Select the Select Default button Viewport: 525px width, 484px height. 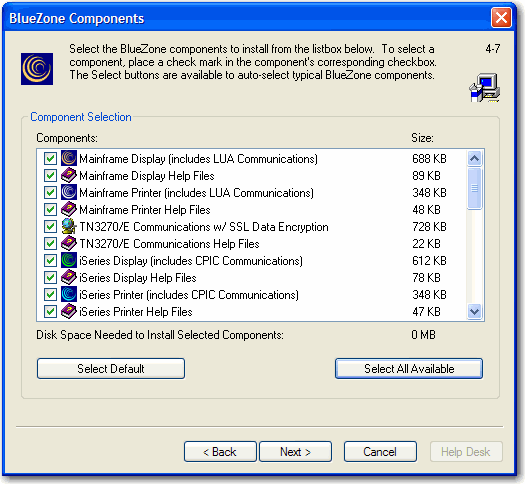pyautogui.click(x=111, y=369)
